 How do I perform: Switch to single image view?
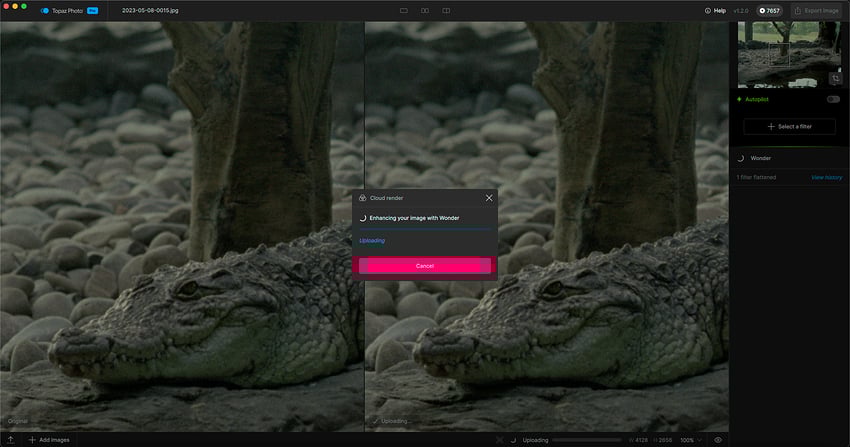(404, 10)
